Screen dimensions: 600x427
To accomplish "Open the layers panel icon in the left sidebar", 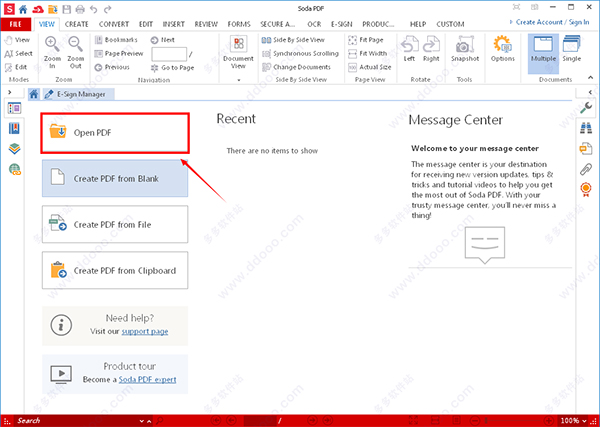I will tap(15, 149).
